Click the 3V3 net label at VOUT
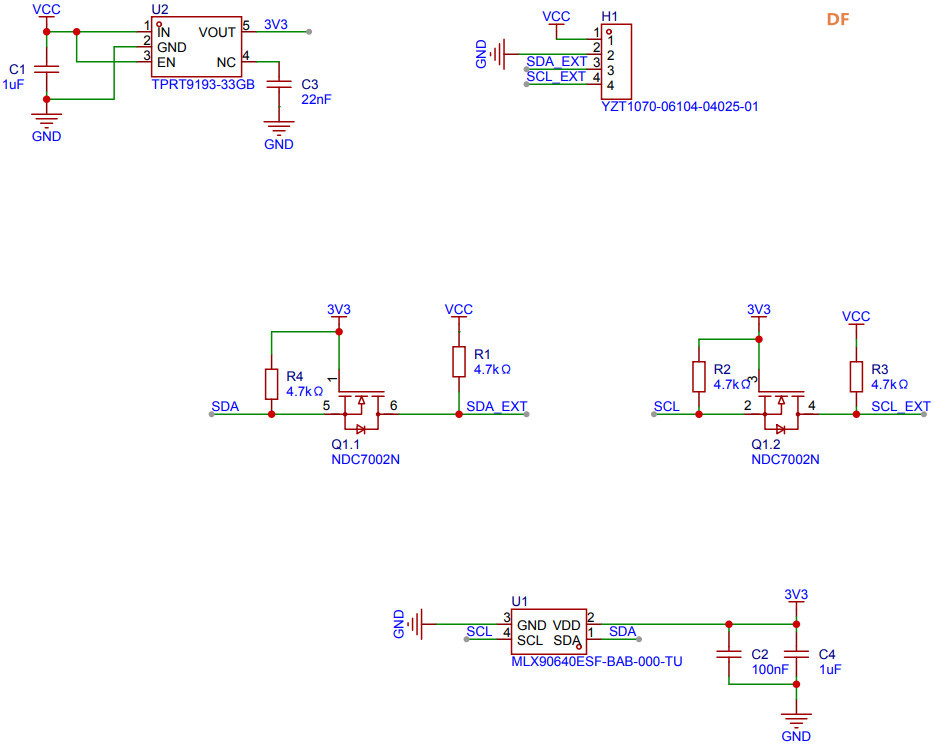This screenshot has width=935, height=747. coord(275,24)
